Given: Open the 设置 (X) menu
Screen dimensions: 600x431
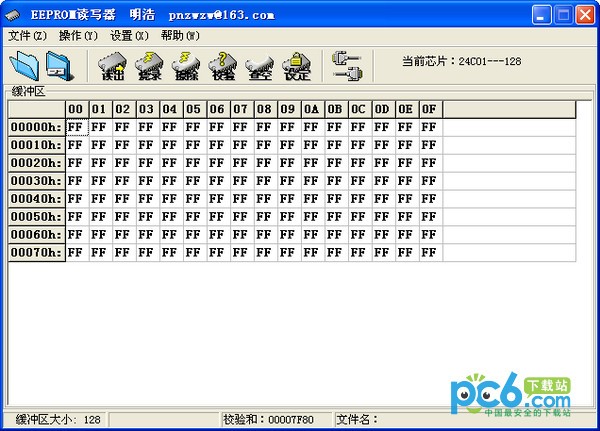Looking at the screenshot, I should 129,36.
